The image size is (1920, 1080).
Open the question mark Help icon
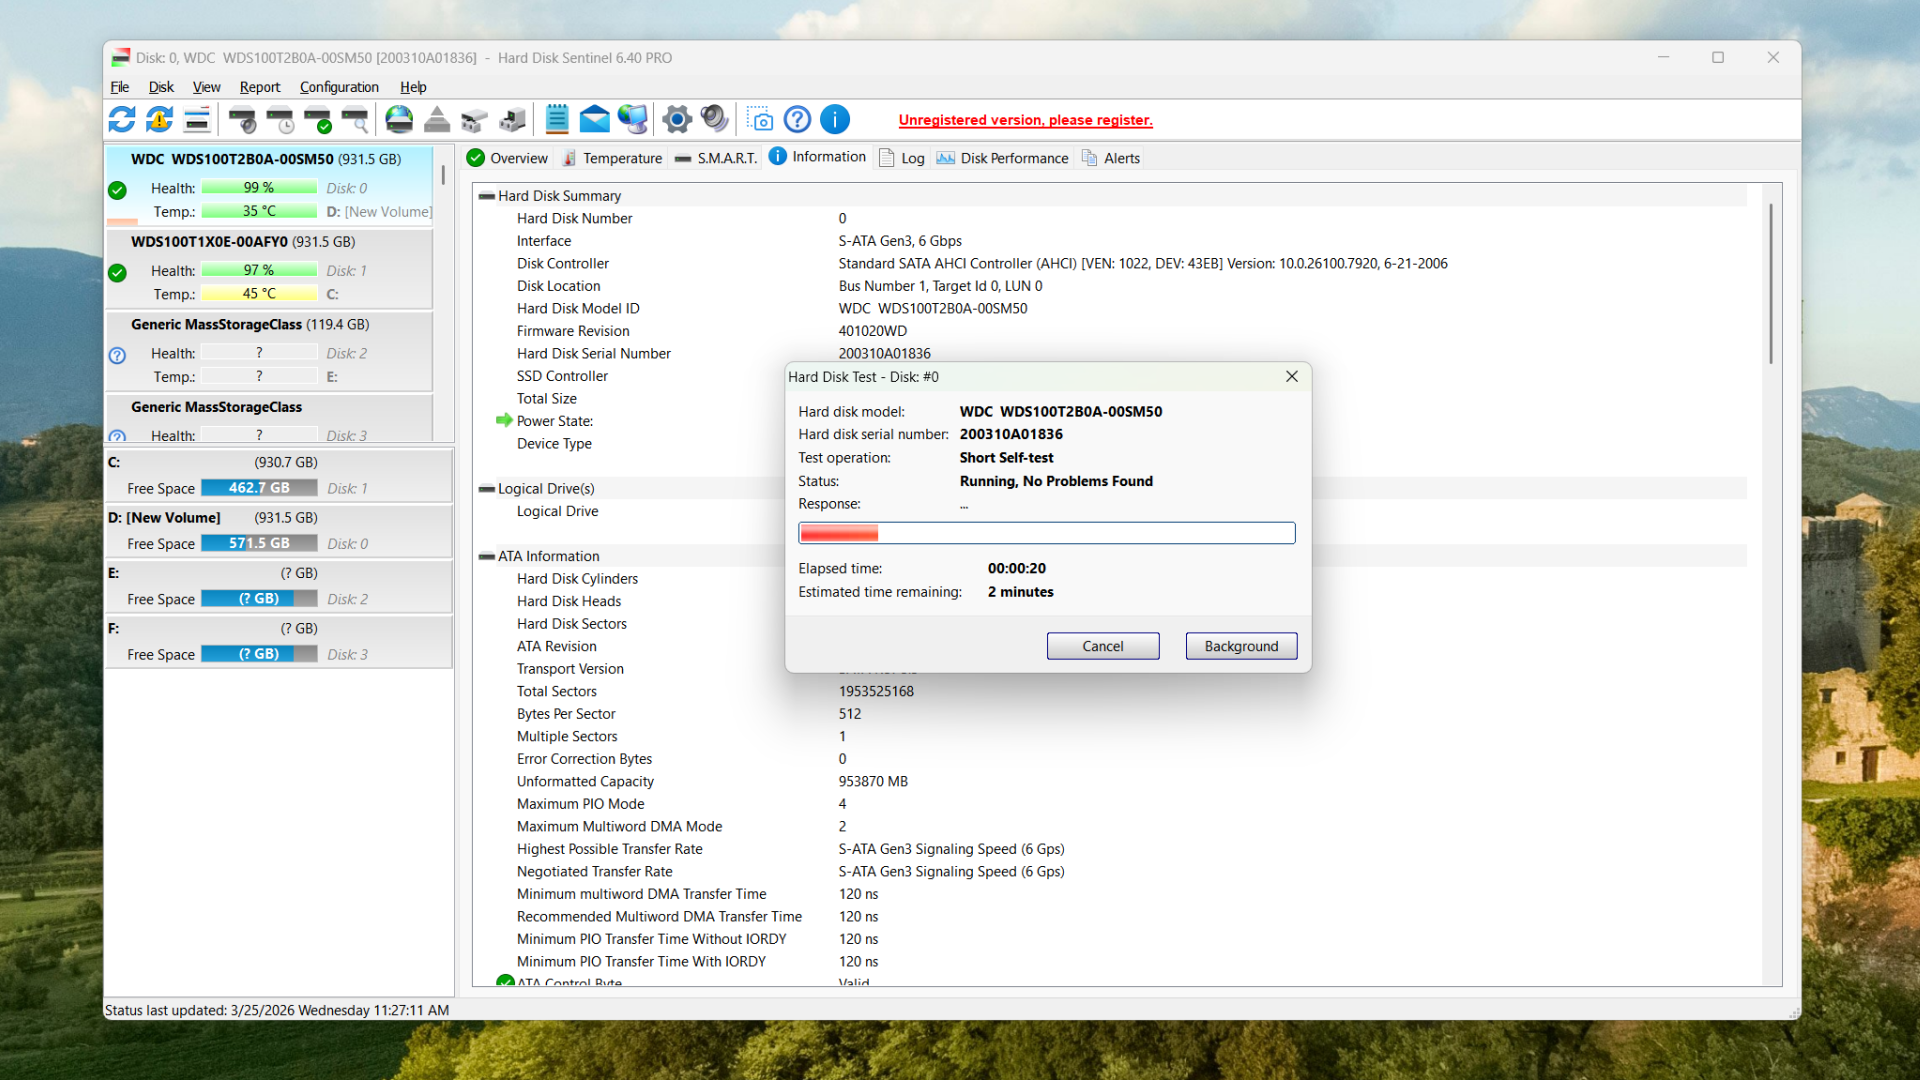pyautogui.click(x=797, y=120)
